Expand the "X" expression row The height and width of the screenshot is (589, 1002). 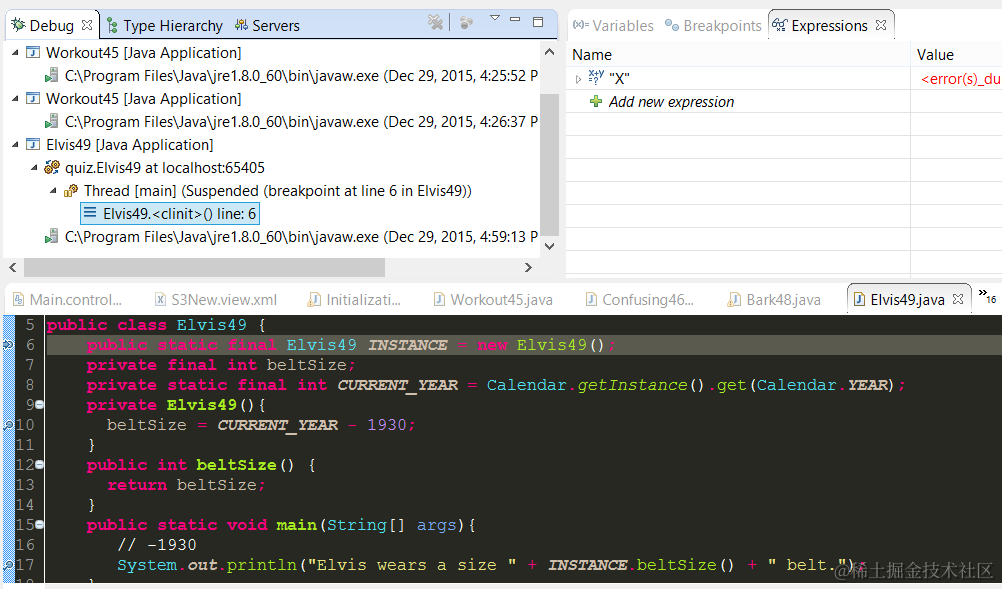click(578, 79)
